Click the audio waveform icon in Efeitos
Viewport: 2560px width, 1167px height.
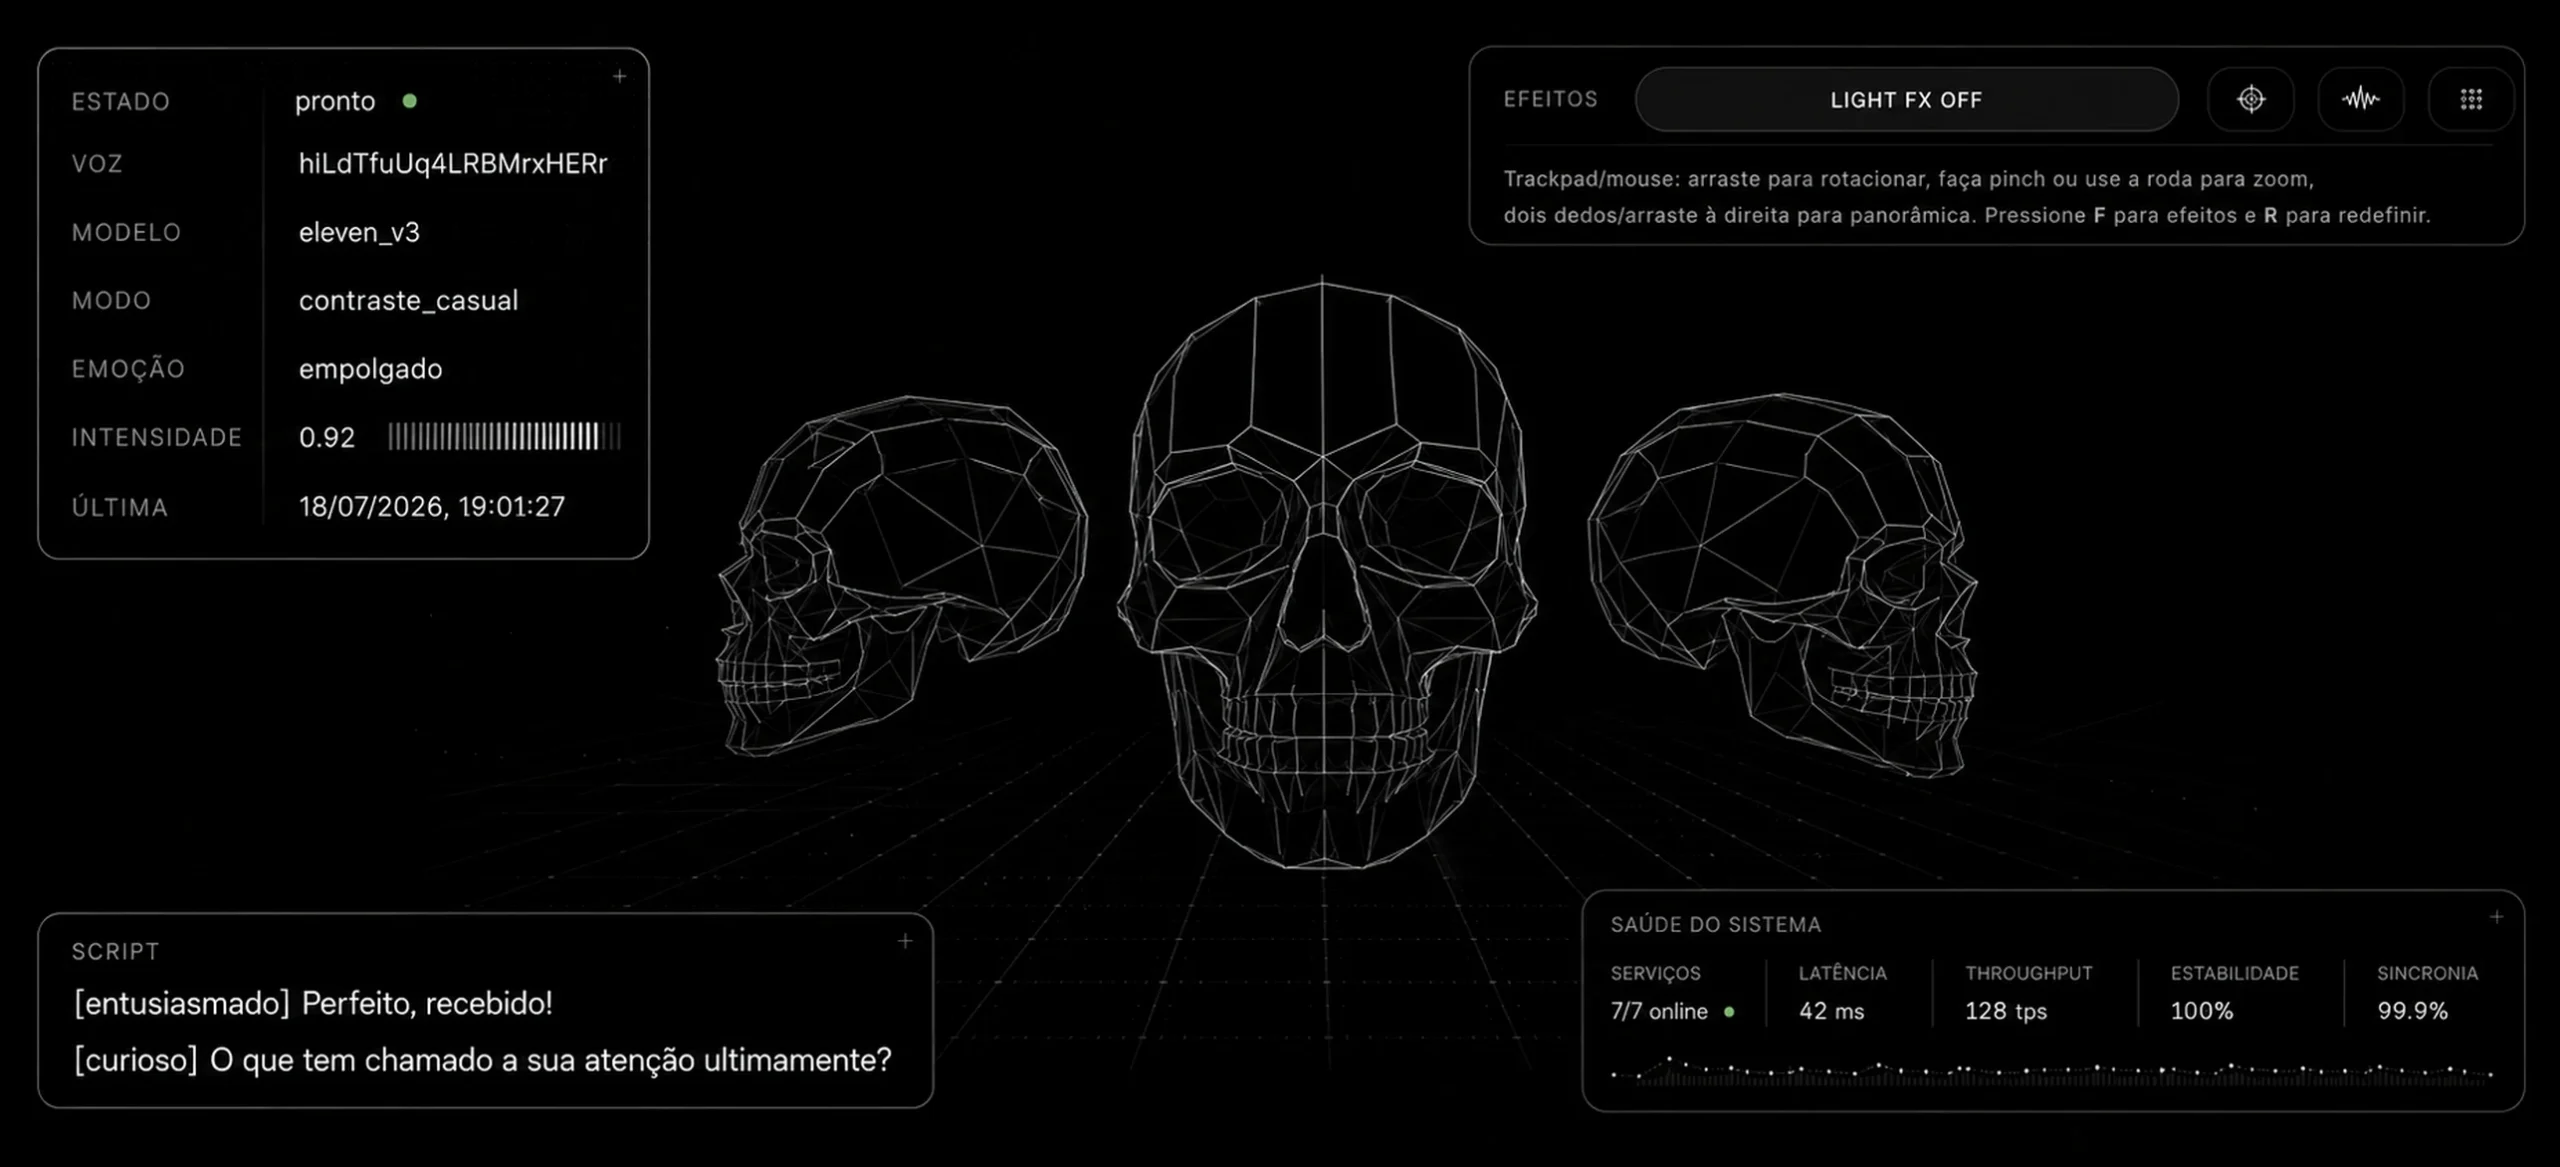(x=2360, y=99)
